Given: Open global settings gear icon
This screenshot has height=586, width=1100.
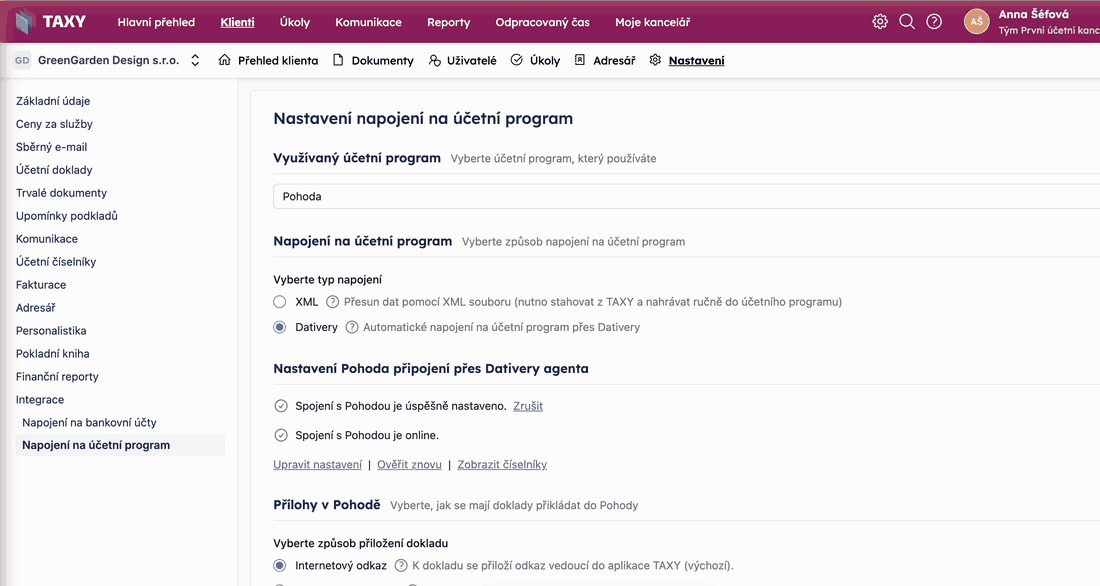Looking at the screenshot, I should click(880, 22).
